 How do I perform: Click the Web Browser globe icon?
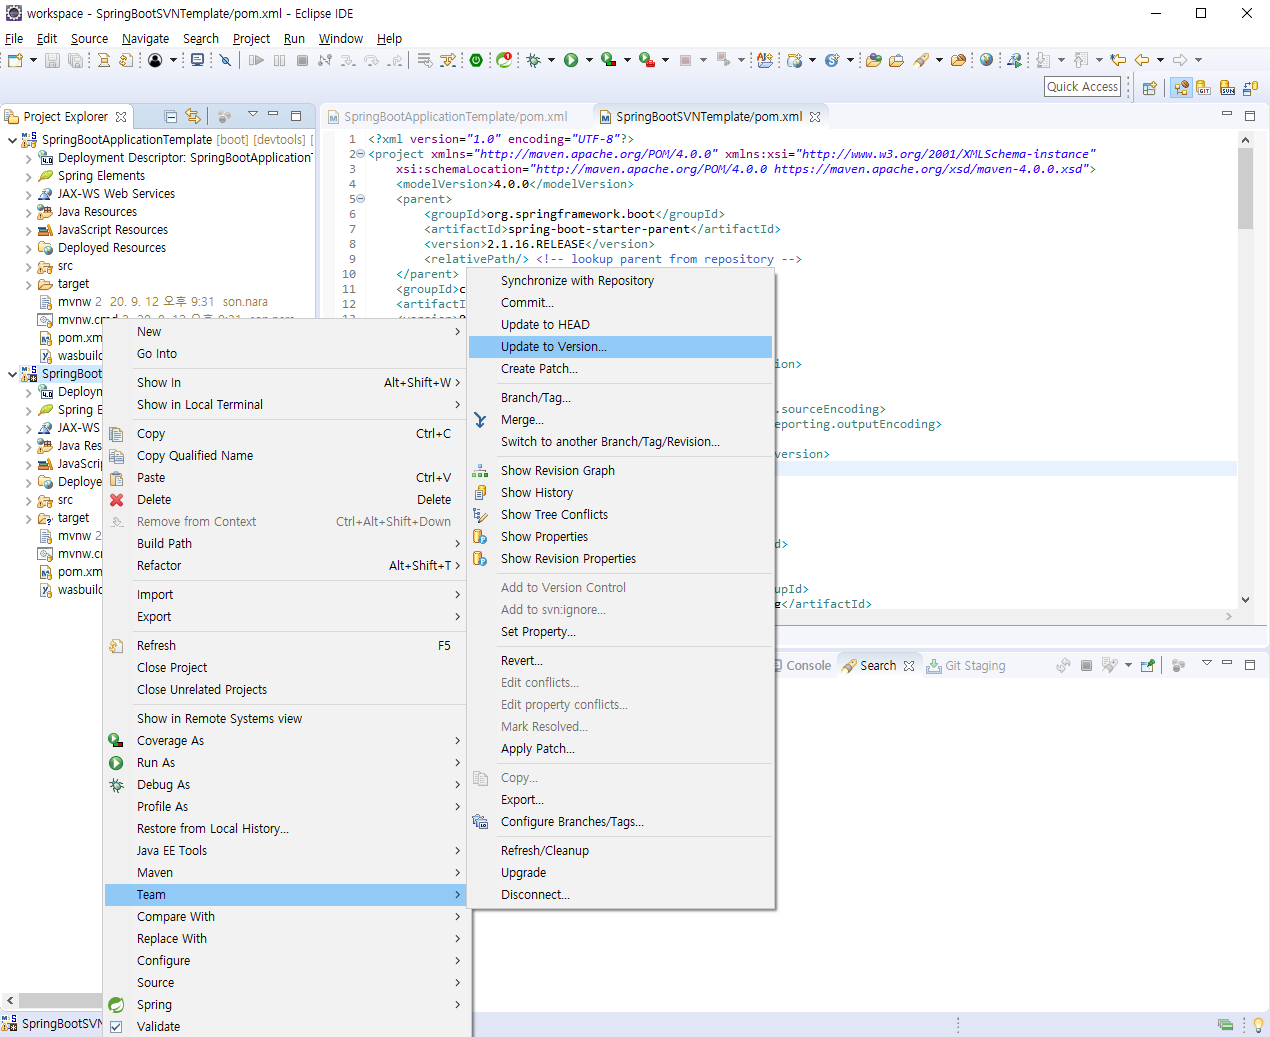[x=987, y=60]
